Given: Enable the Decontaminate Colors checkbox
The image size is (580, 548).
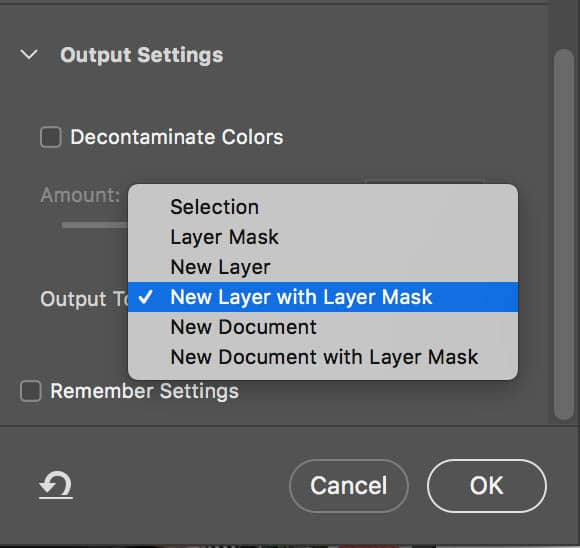Looking at the screenshot, I should (51, 137).
